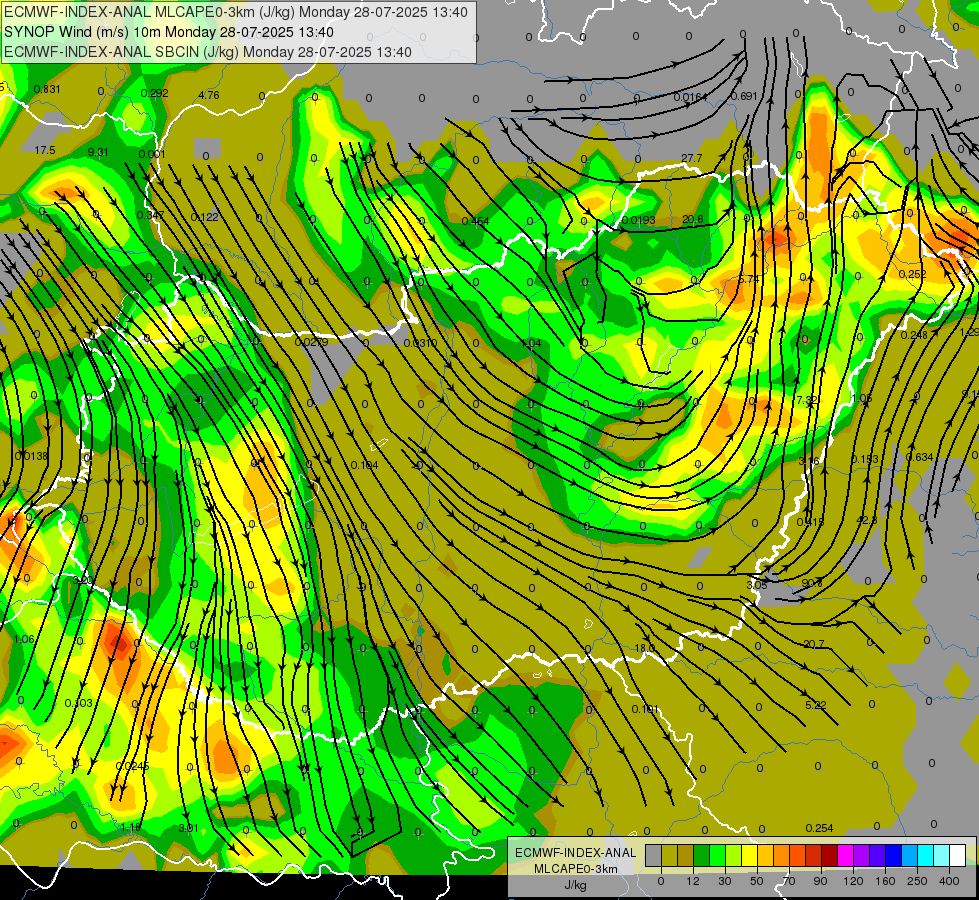Click the SYNOP Wind 10m header line
This screenshot has height=900, width=979.
click(169, 32)
